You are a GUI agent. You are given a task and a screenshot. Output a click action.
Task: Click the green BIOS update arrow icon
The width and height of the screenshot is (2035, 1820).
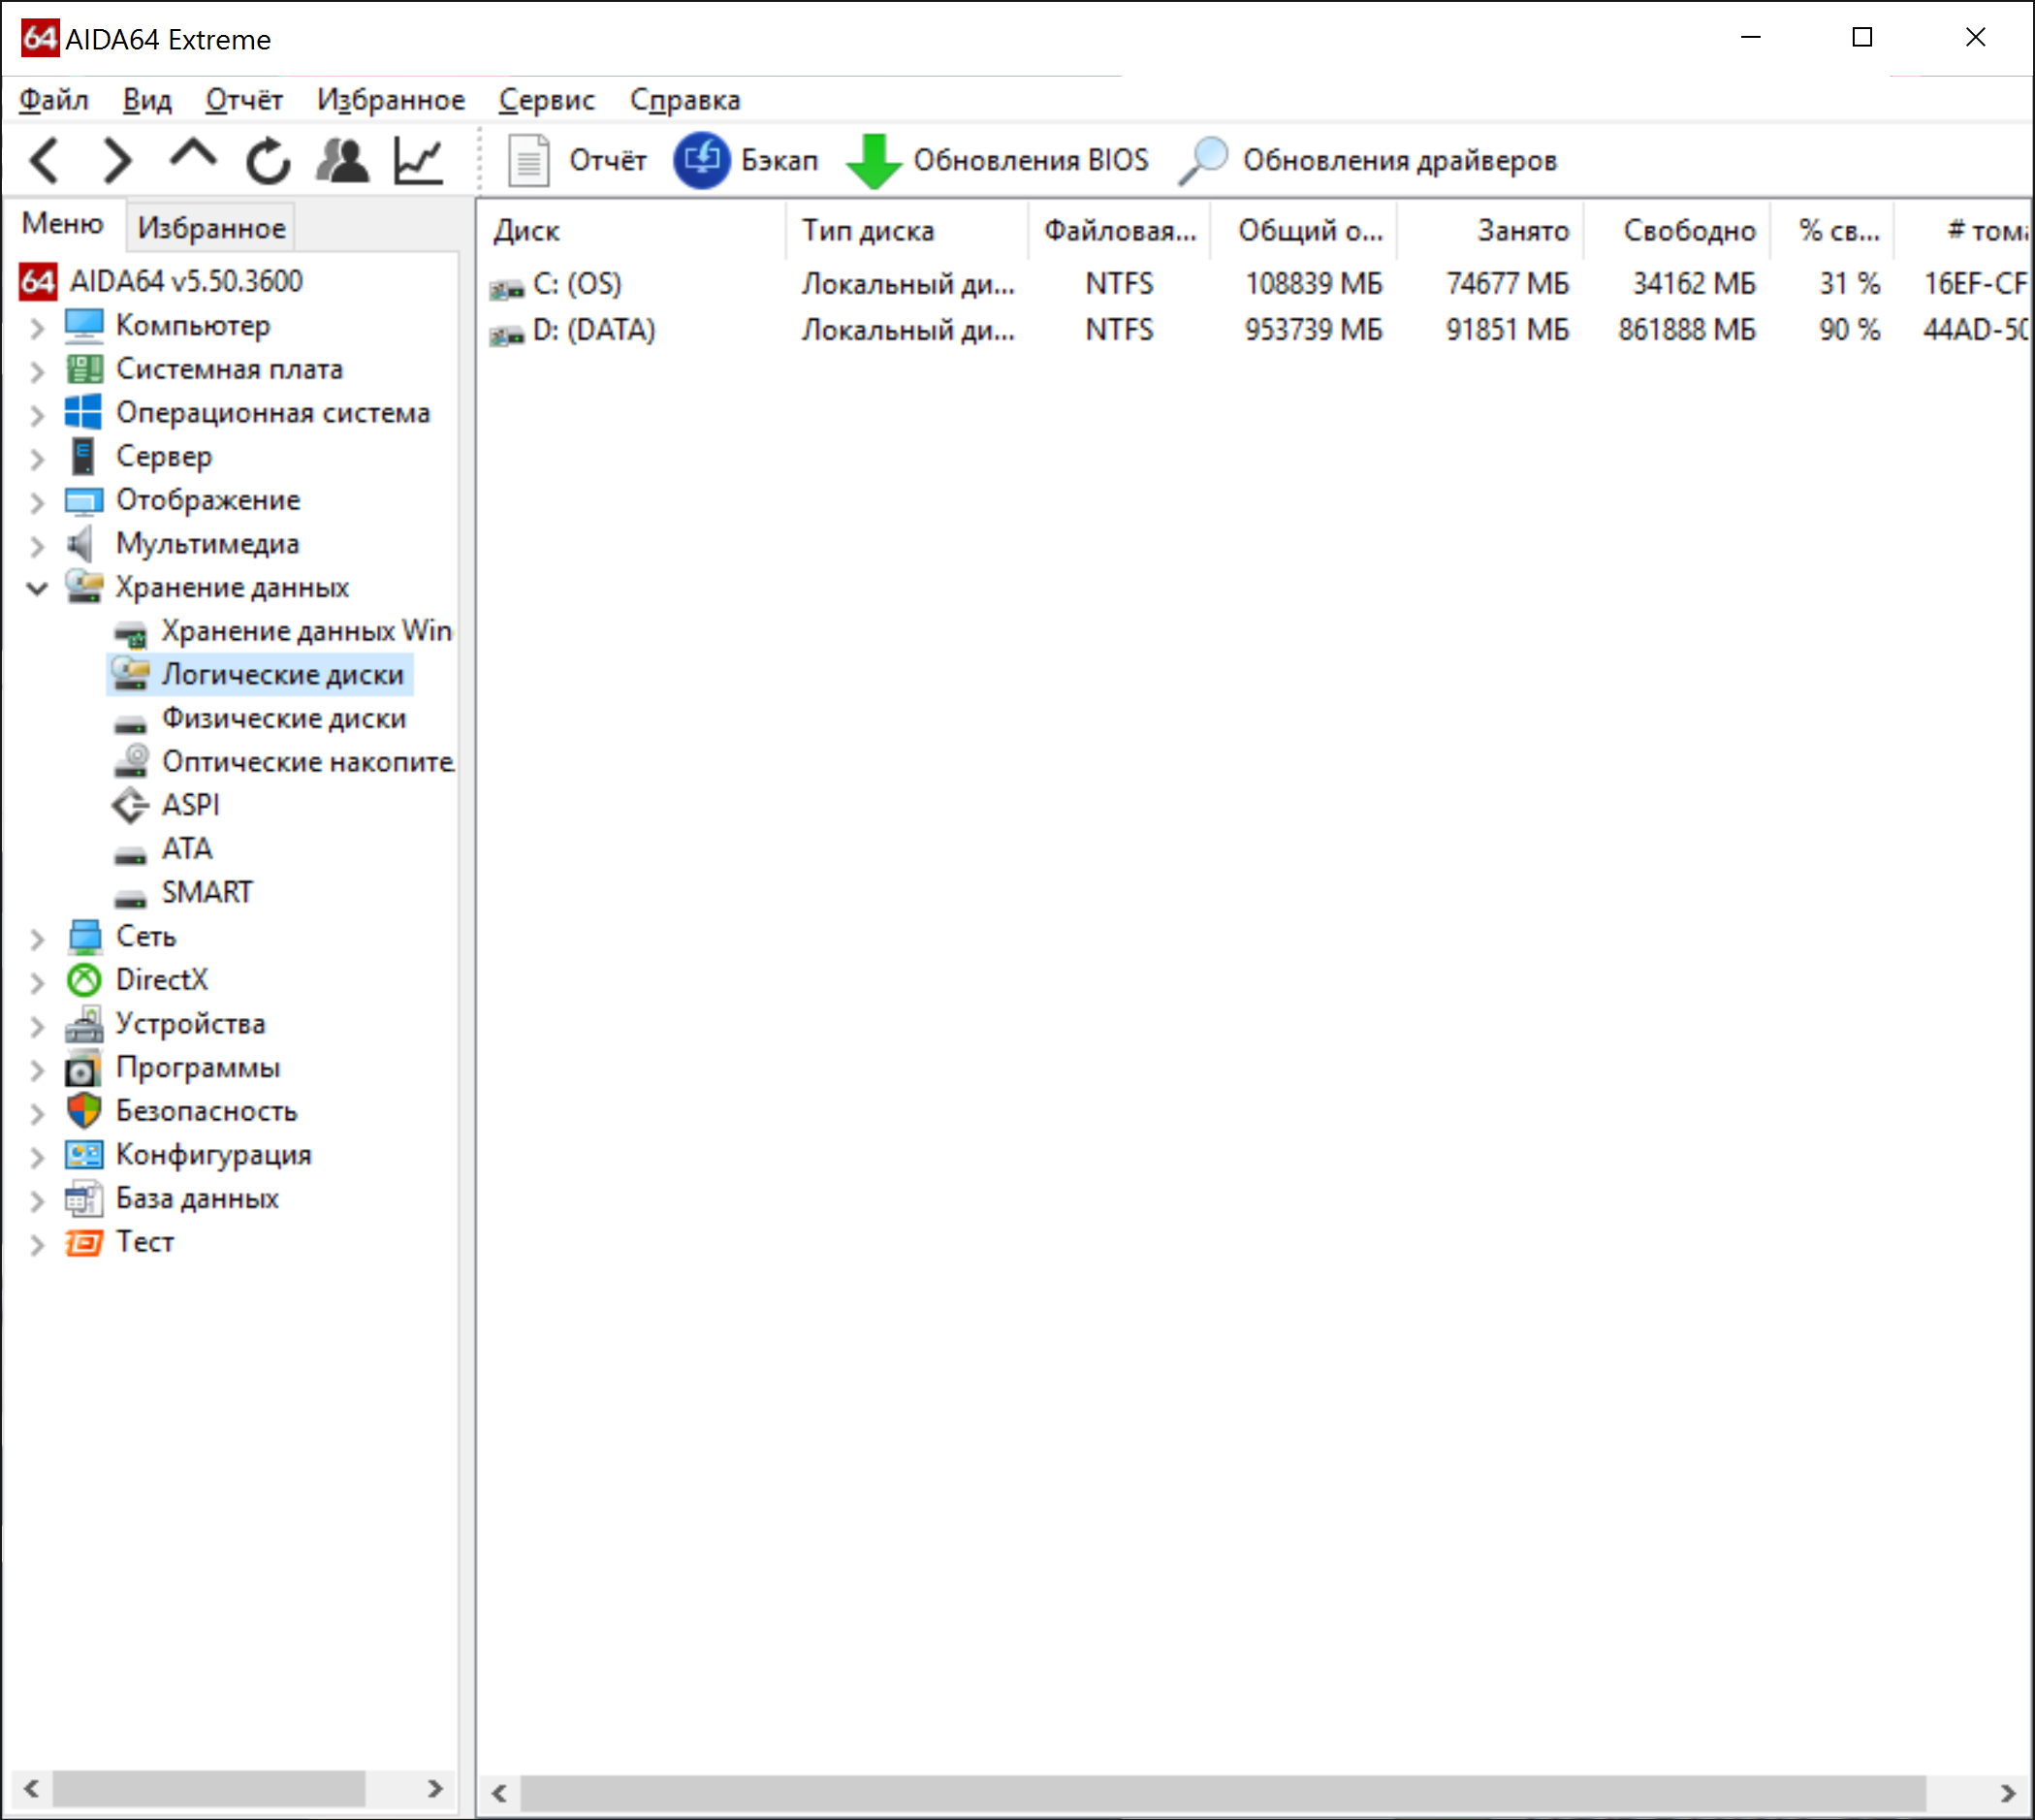pyautogui.click(x=874, y=161)
